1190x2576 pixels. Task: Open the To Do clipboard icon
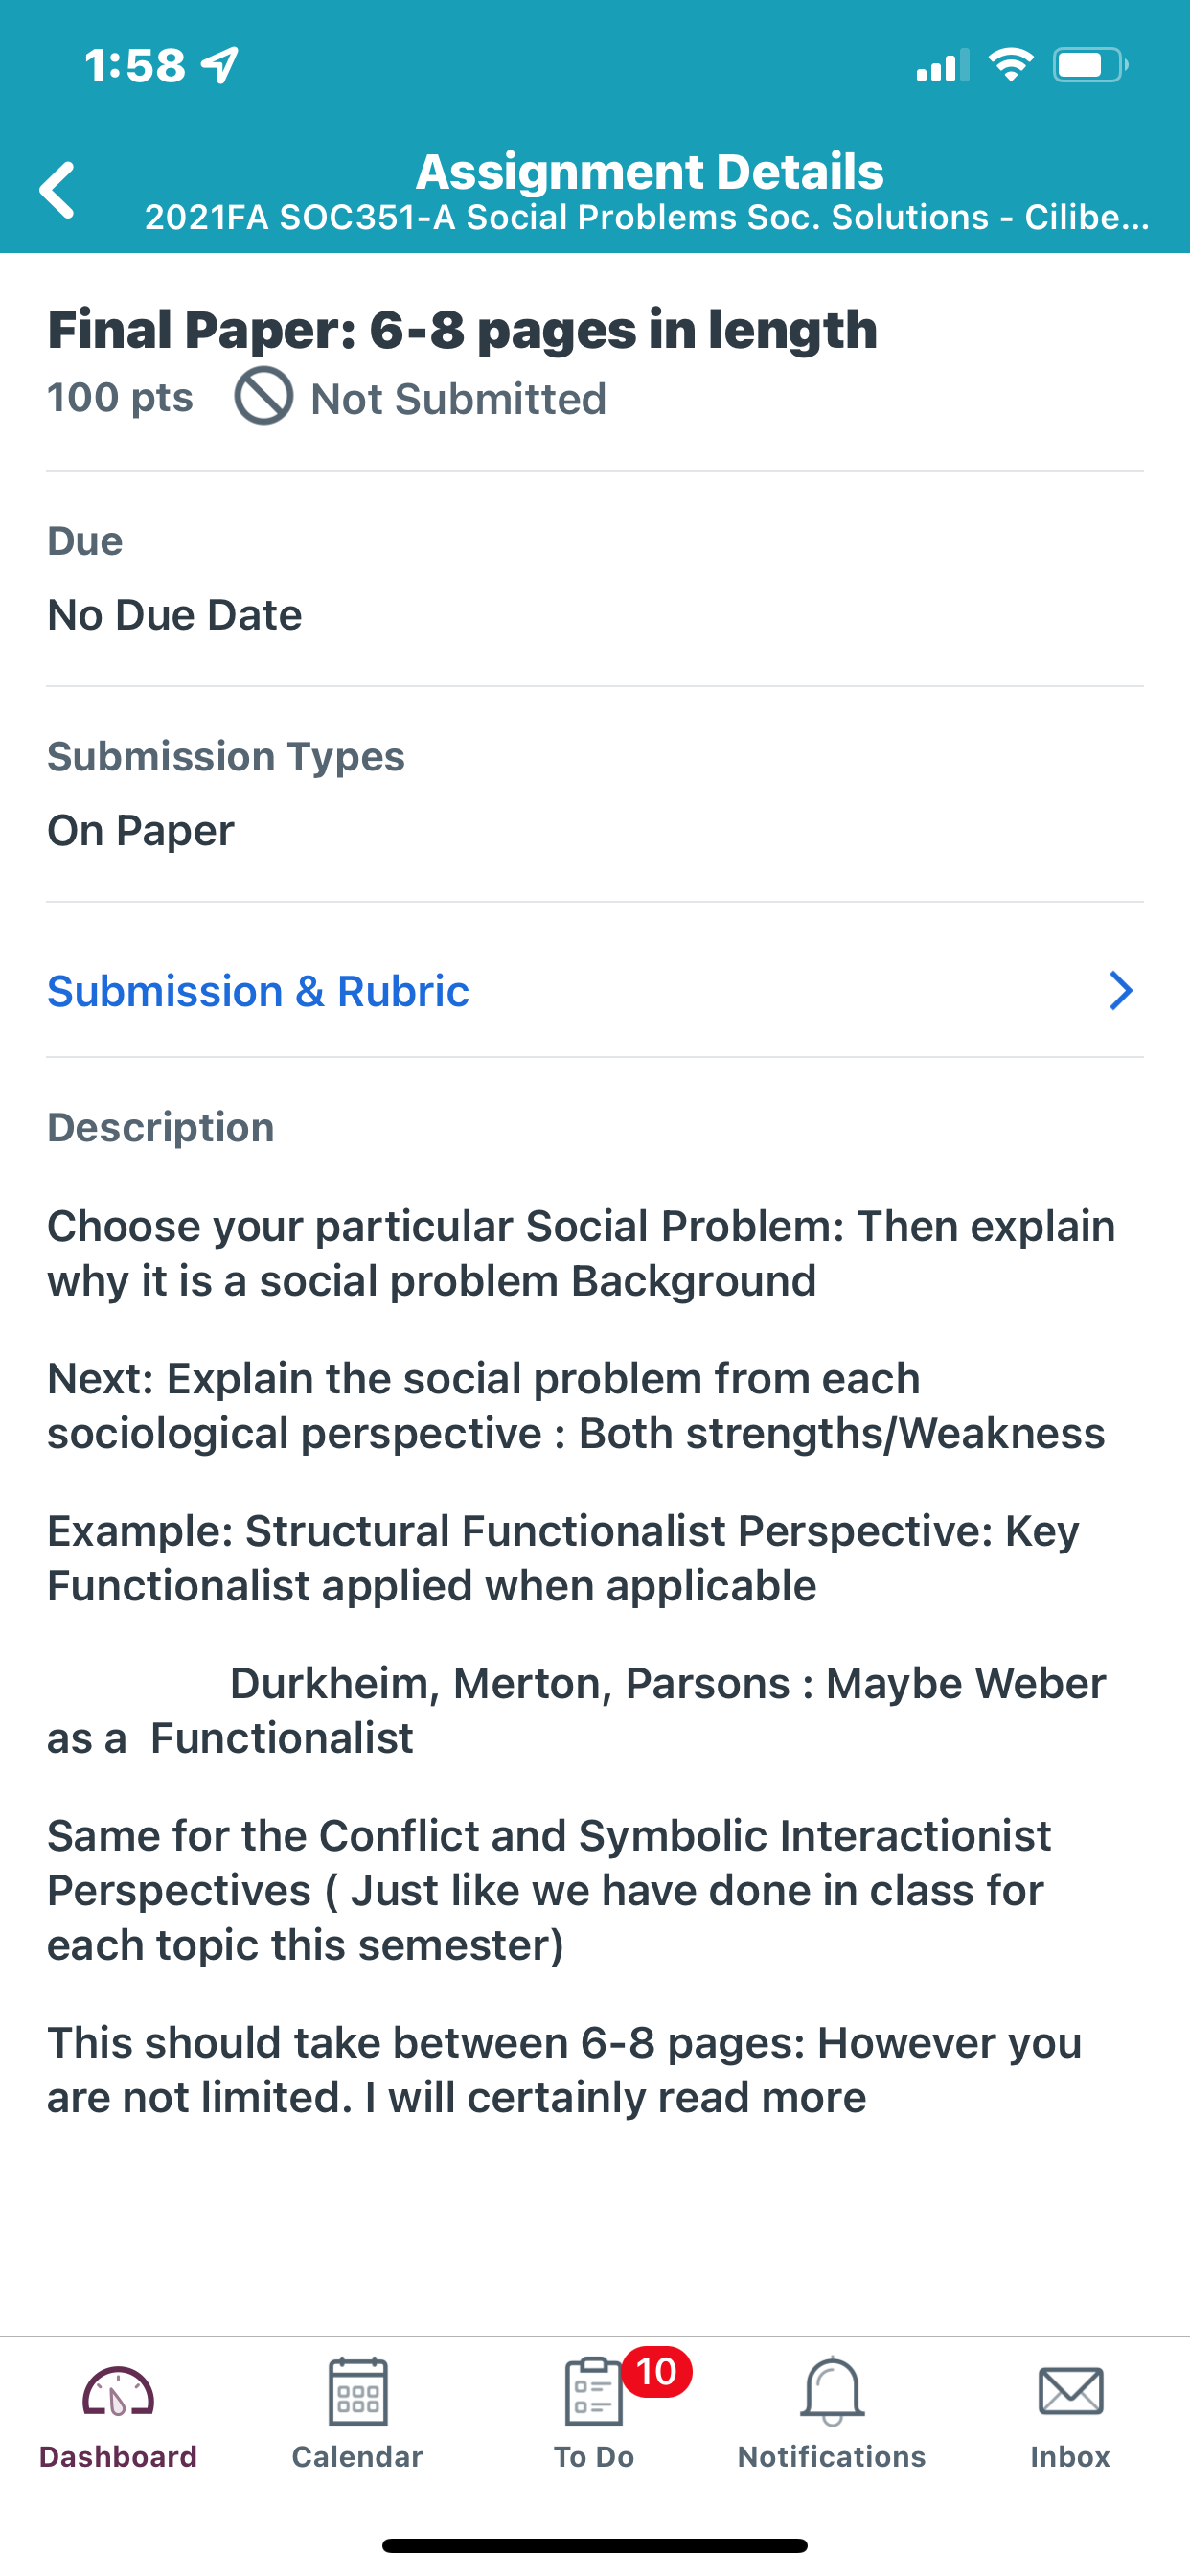(x=593, y=2392)
